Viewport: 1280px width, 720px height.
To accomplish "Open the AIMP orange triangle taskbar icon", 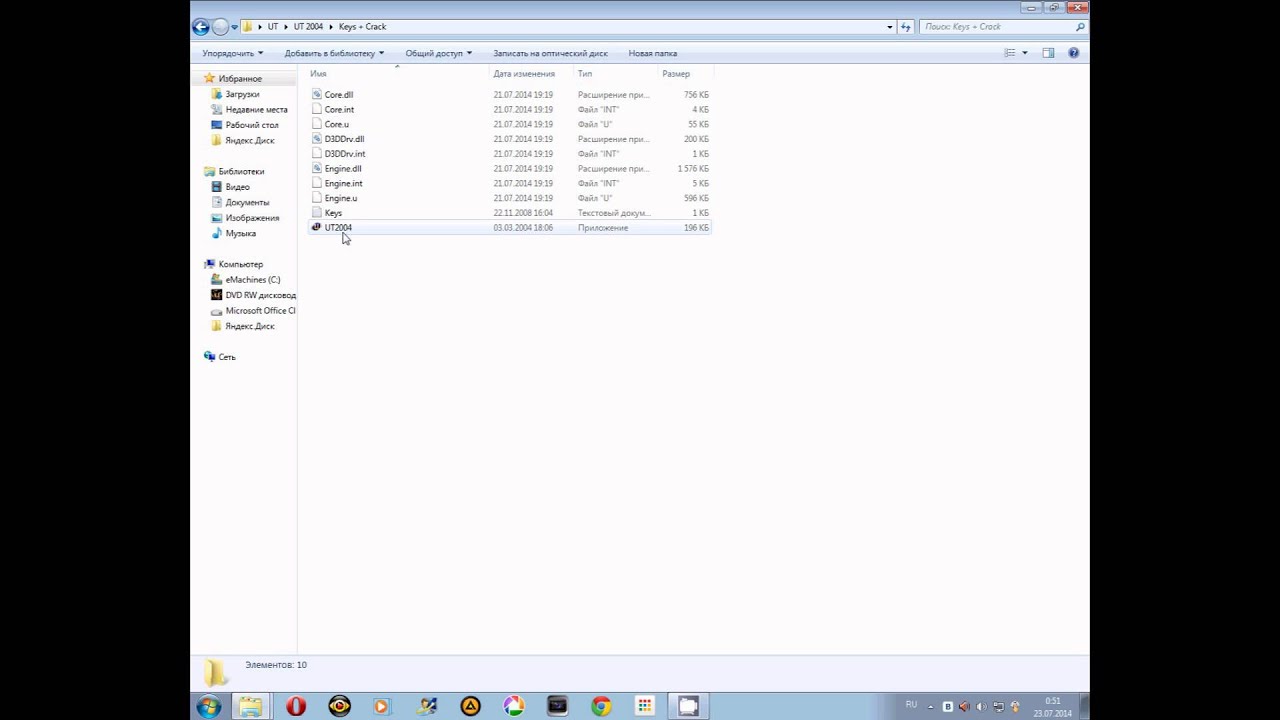I will coord(470,706).
